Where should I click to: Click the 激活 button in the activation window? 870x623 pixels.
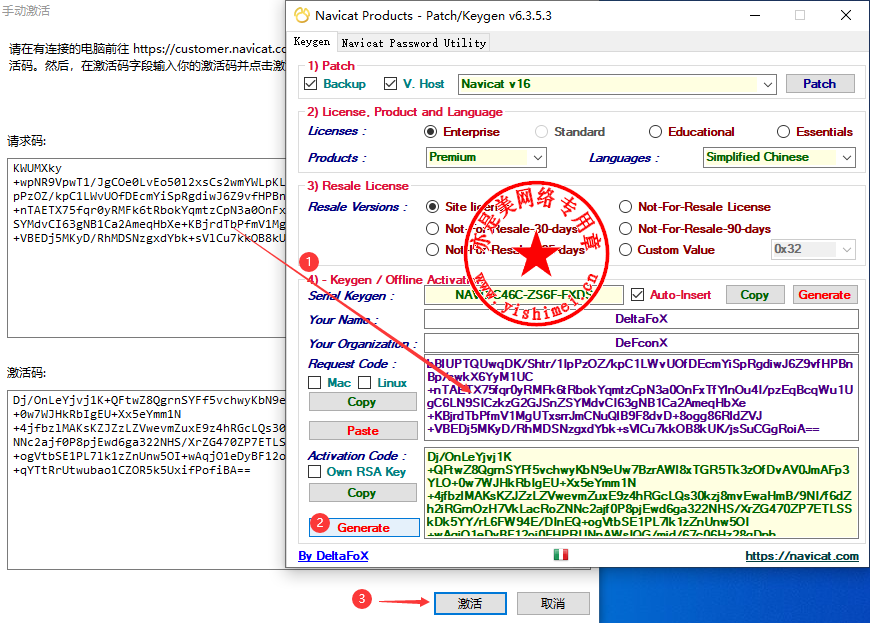tap(470, 604)
